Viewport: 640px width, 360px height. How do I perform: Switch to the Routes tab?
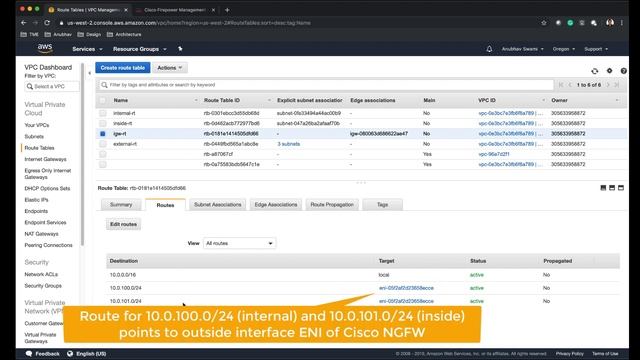point(165,205)
